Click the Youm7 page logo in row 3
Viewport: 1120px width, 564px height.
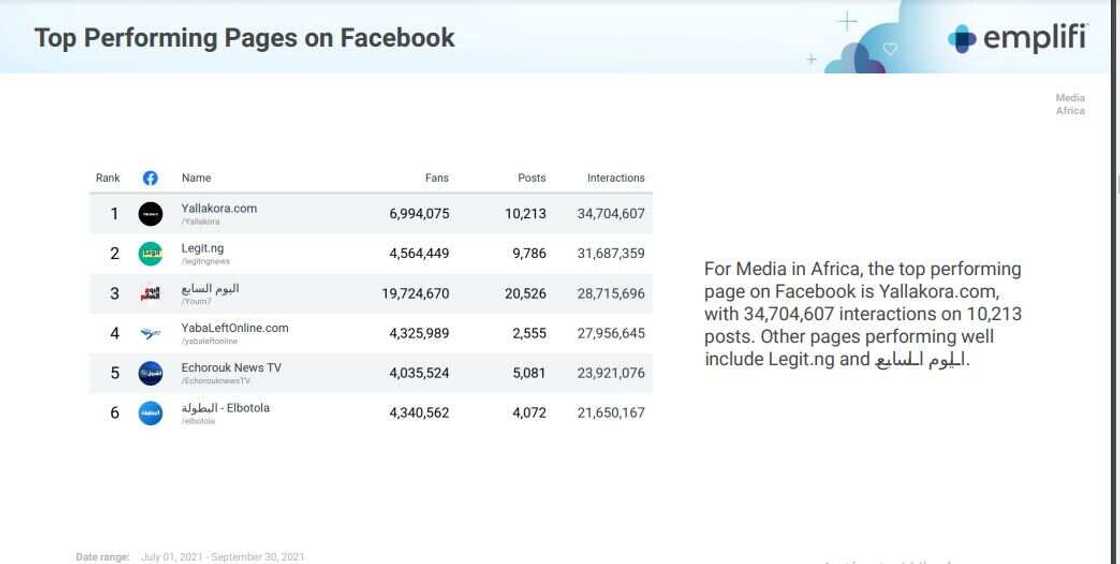150,293
